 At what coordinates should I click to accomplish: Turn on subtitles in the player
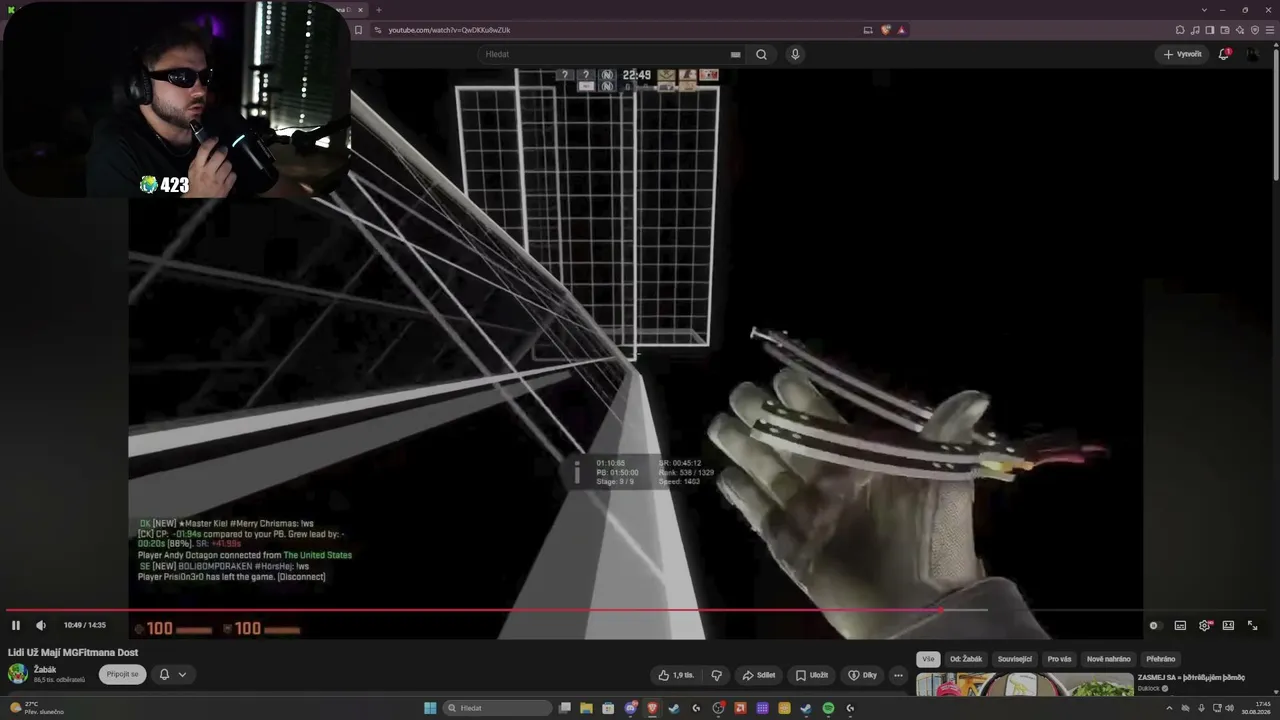point(1180,625)
